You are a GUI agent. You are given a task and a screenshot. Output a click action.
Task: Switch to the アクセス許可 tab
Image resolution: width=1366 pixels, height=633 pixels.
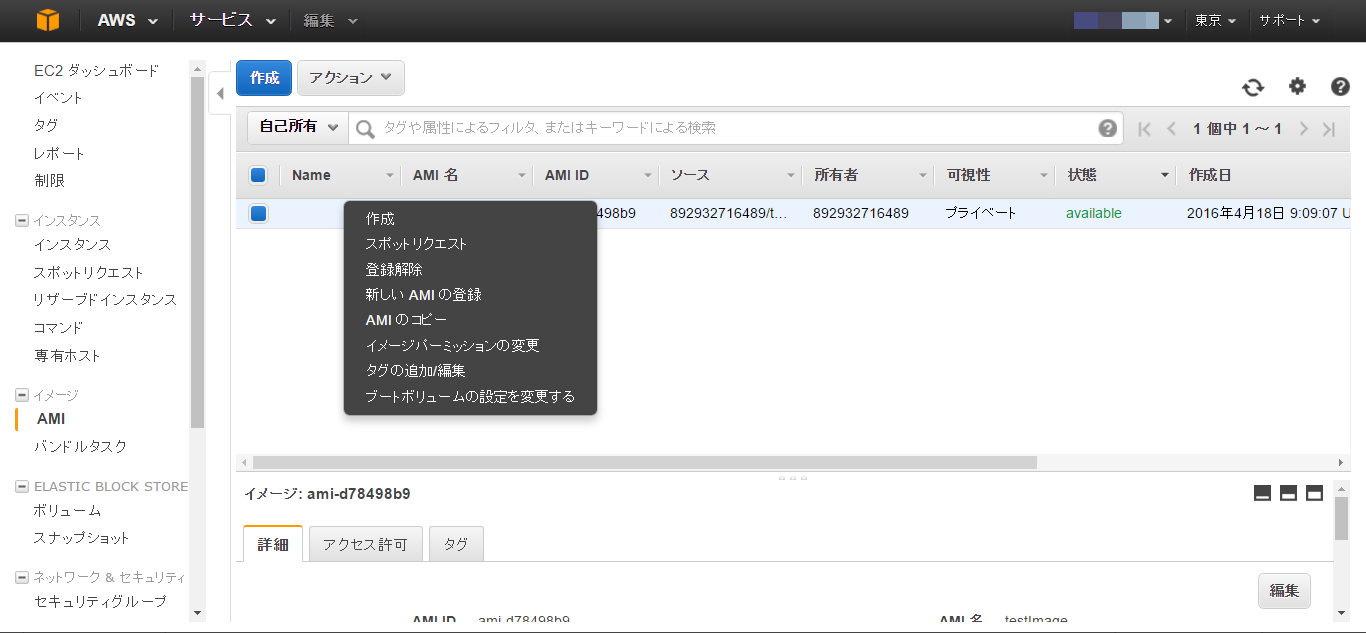pyautogui.click(x=366, y=544)
